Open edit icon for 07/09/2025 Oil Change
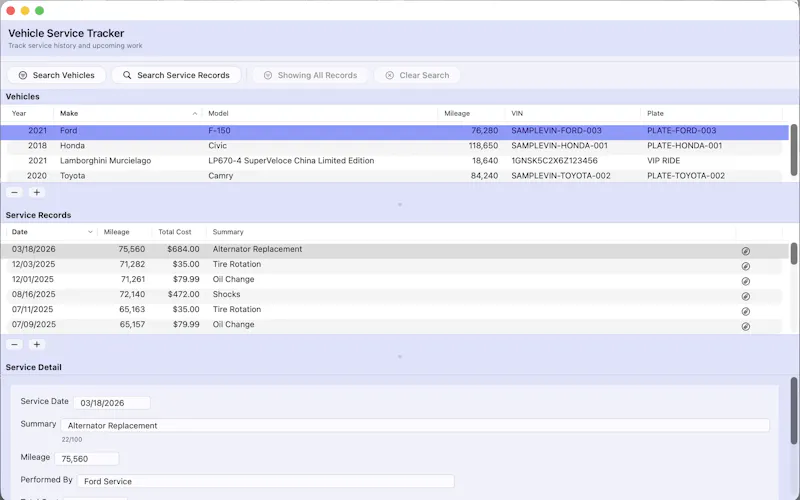 pyautogui.click(x=745, y=327)
